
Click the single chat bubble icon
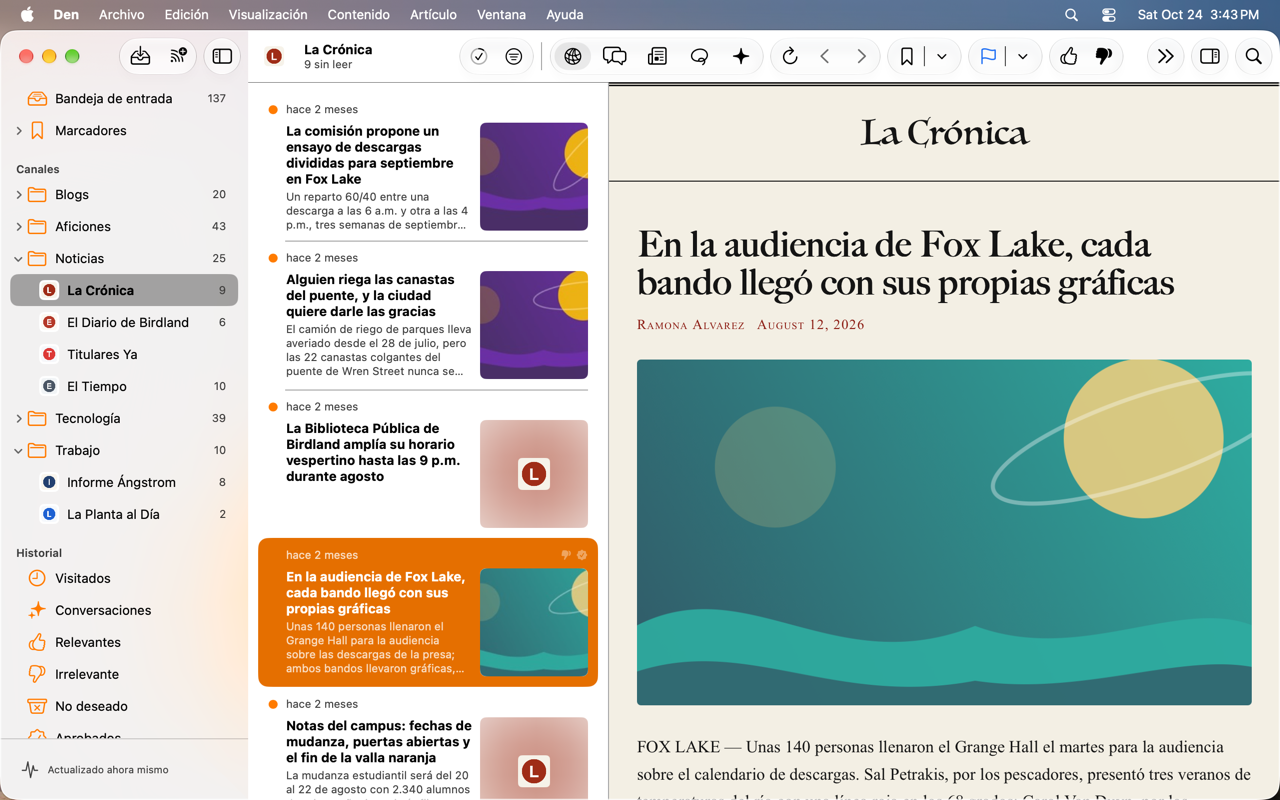click(x=699, y=57)
